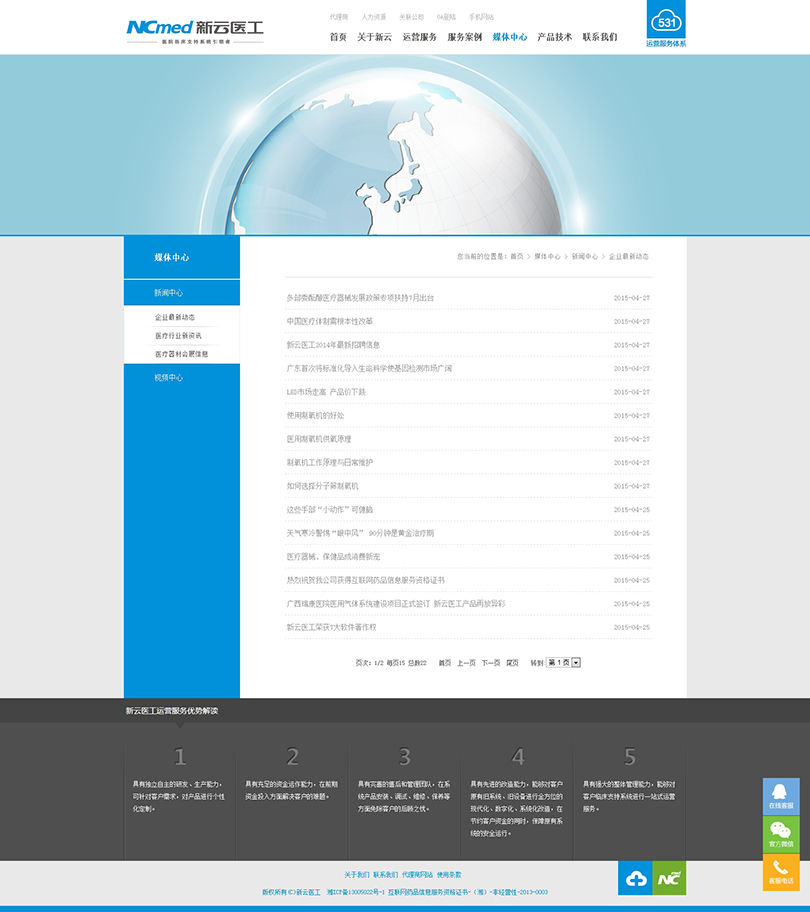Click advantage number 3 in 运营服务优势解读
Image resolution: width=810 pixels, height=912 pixels.
tap(404, 757)
